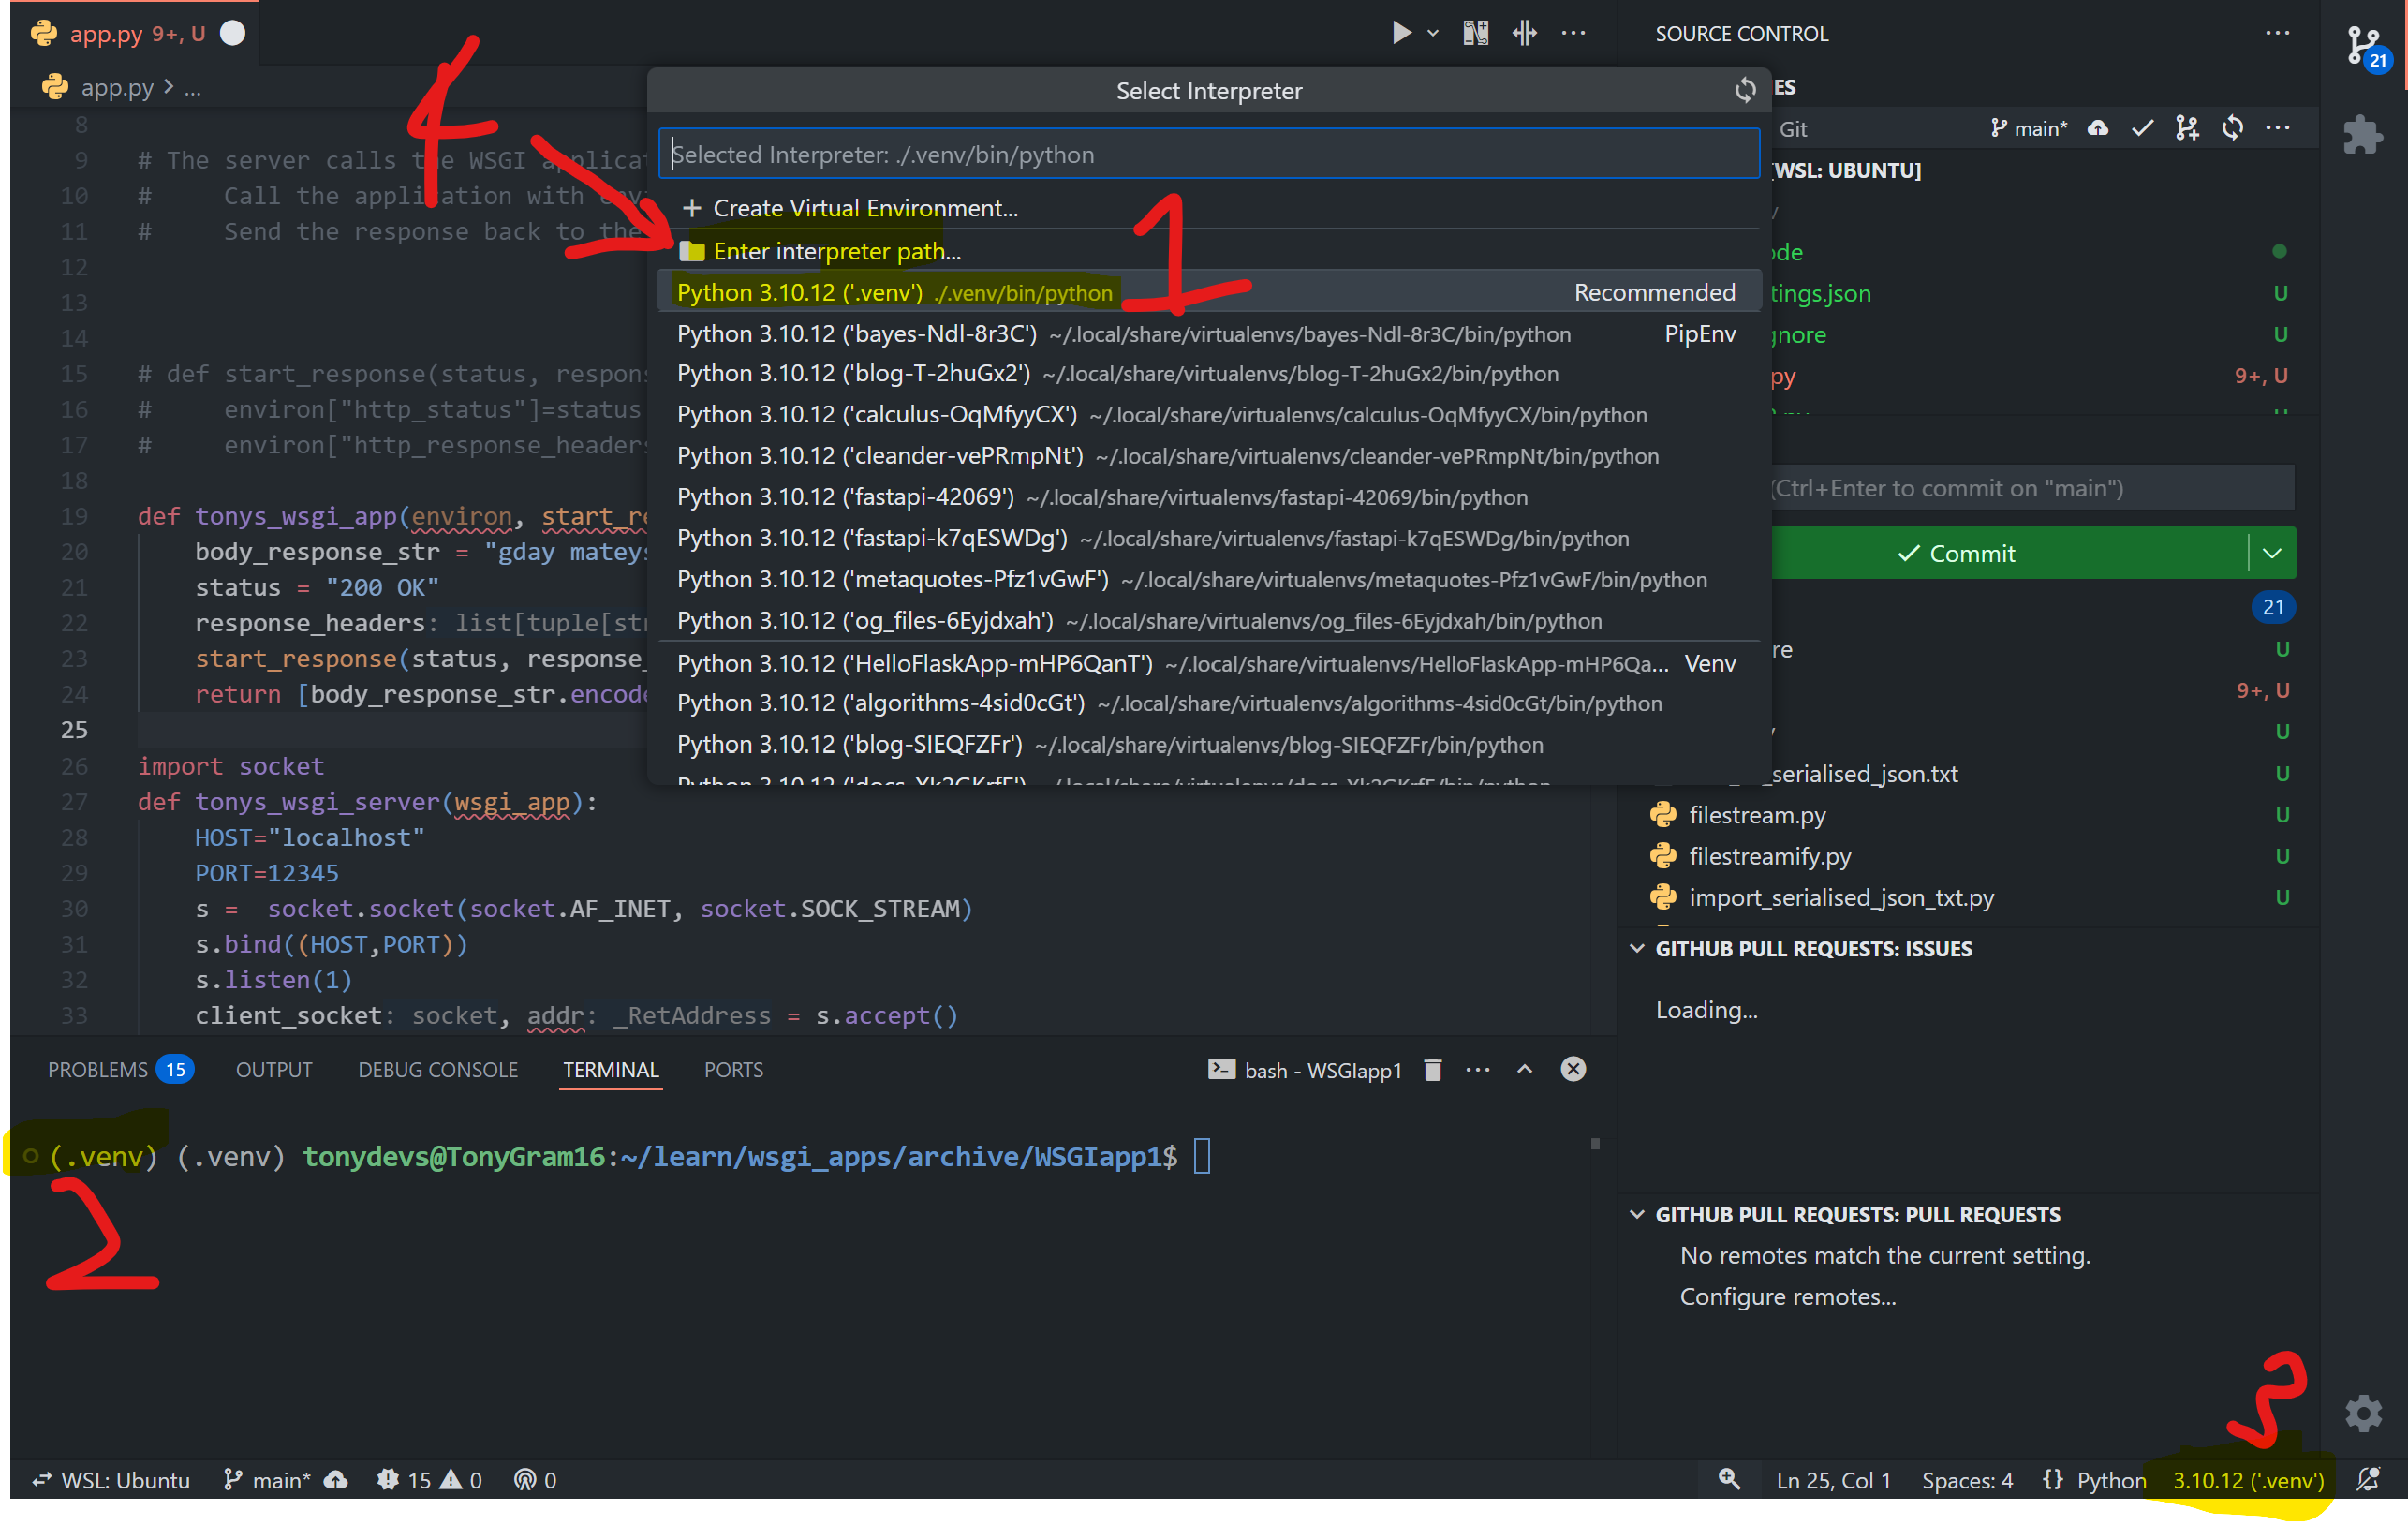Open the run button dropdown arrow
The width and height of the screenshot is (2408, 1525).
coord(1433,33)
